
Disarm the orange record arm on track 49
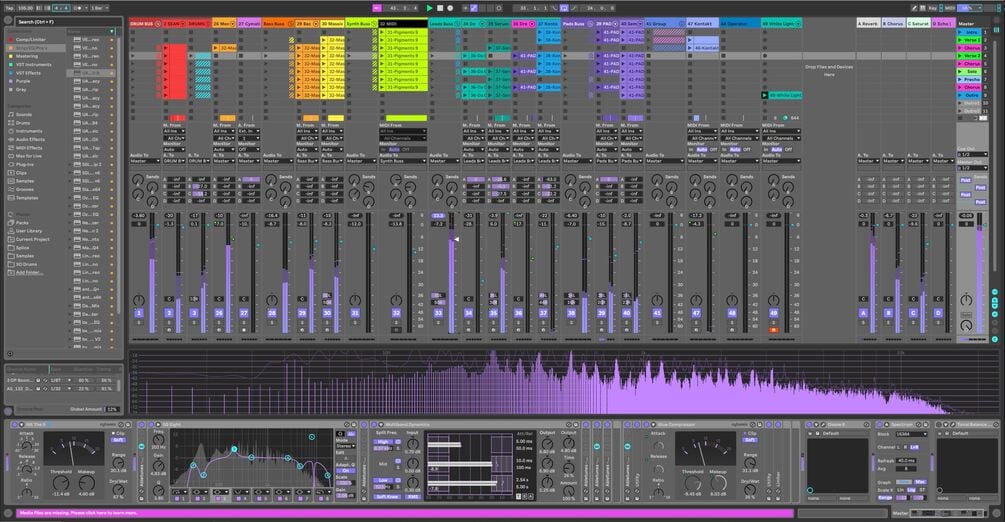(774, 330)
